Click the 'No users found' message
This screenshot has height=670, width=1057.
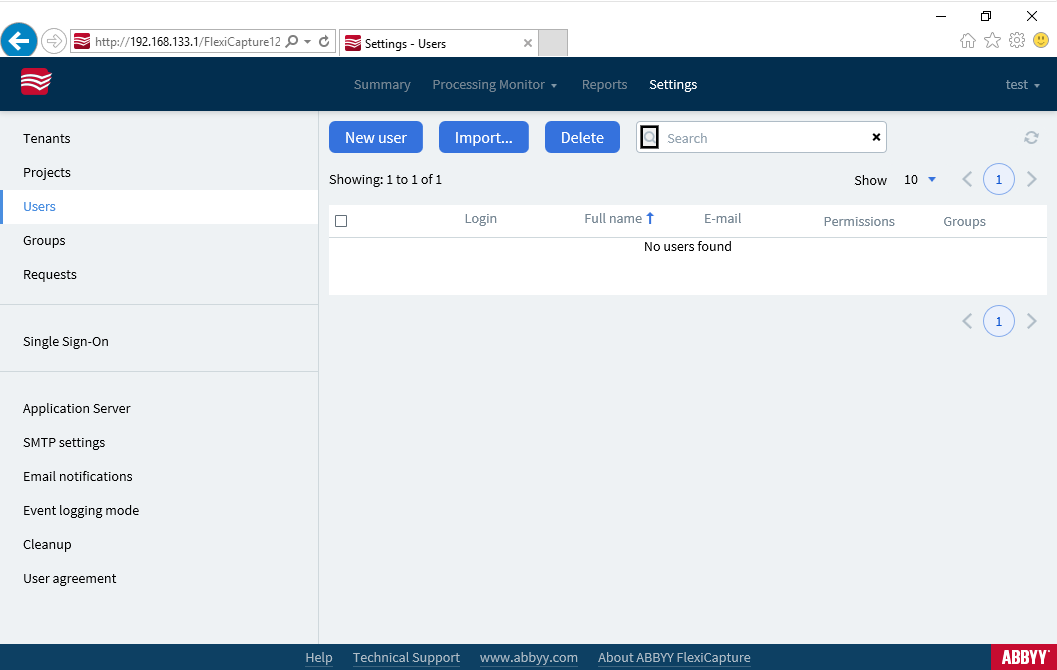pos(688,246)
